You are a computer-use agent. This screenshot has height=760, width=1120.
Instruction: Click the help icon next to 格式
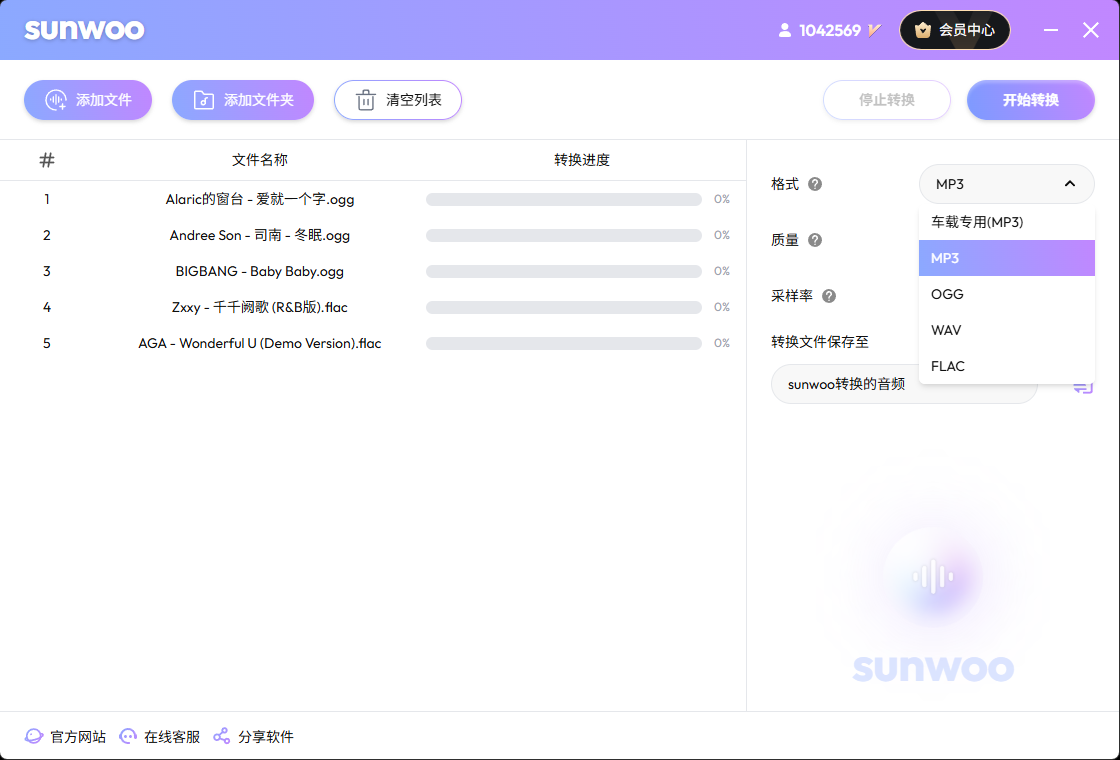coord(815,184)
